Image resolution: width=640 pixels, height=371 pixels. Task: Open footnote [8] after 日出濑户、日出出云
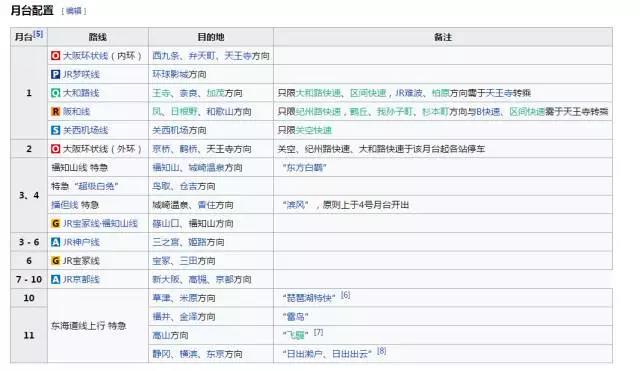tap(382, 351)
